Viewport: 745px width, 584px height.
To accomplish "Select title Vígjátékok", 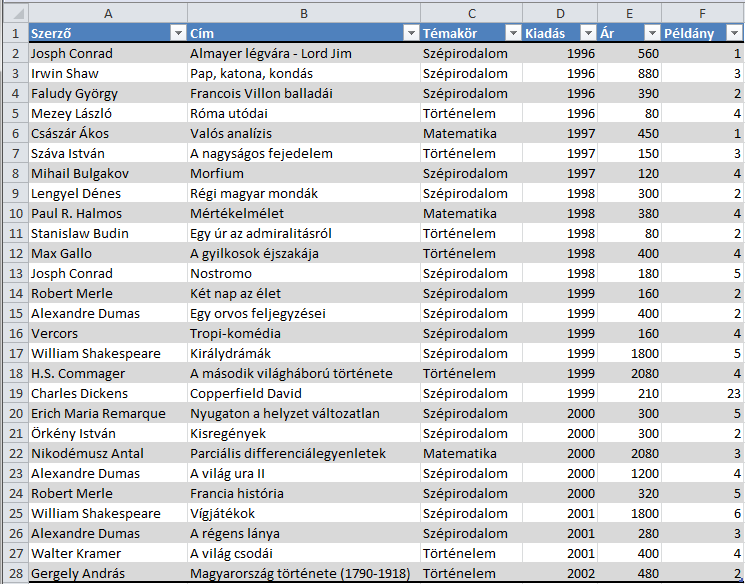I will (304, 514).
